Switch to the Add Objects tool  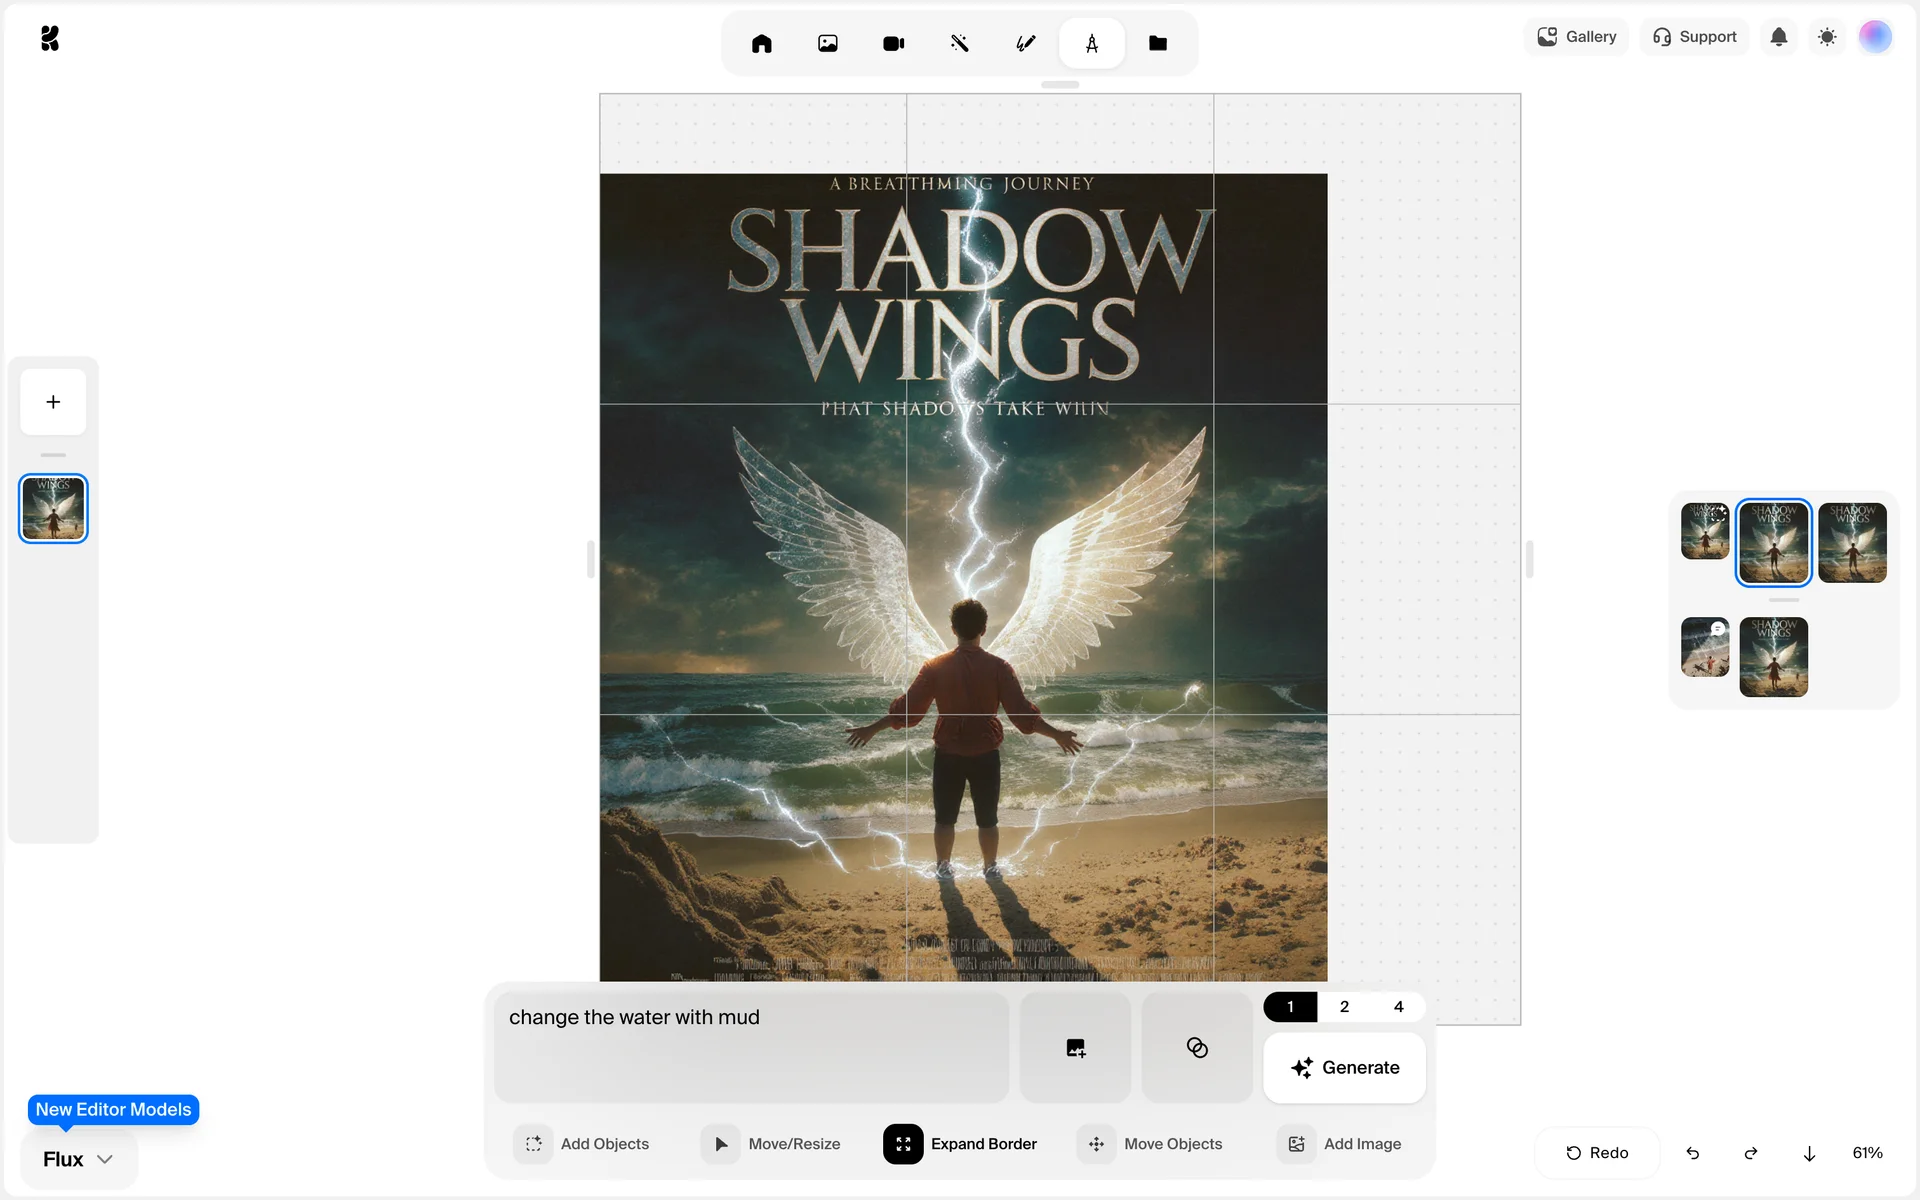pos(583,1144)
